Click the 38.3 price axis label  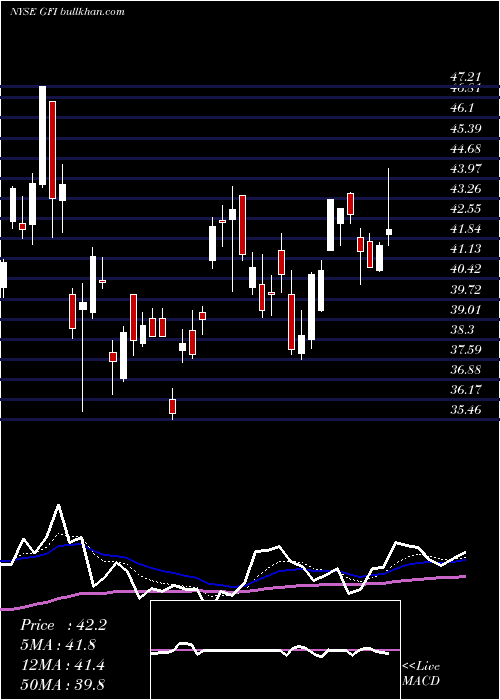coord(462,330)
